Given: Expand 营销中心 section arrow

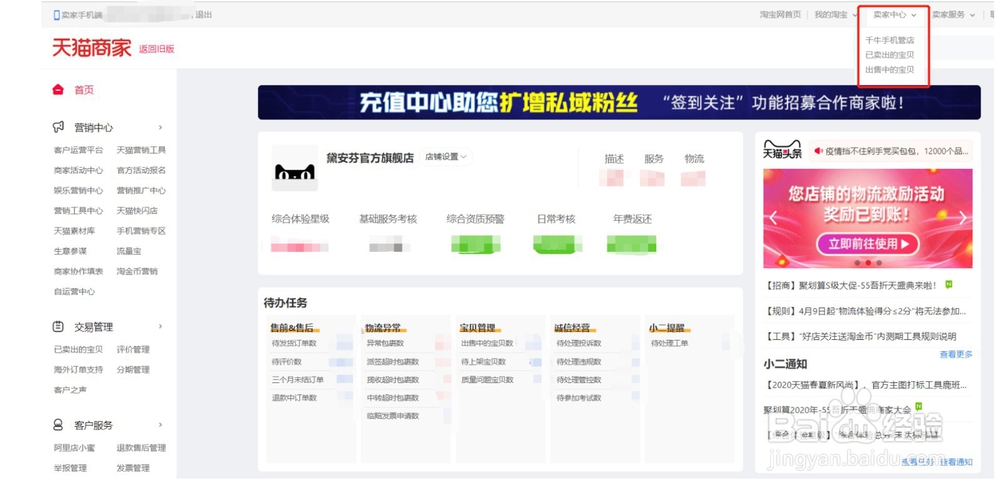Looking at the screenshot, I should click(x=160, y=128).
